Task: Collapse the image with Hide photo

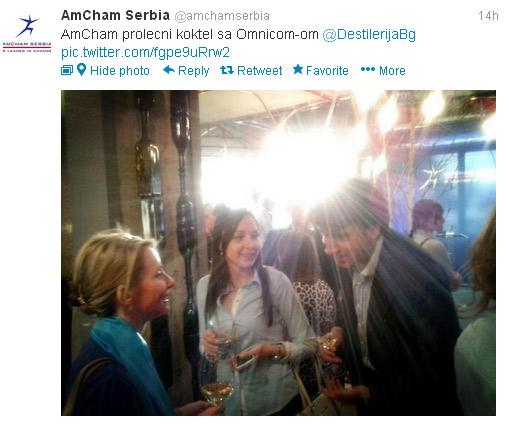Action: pyautogui.click(x=120, y=71)
